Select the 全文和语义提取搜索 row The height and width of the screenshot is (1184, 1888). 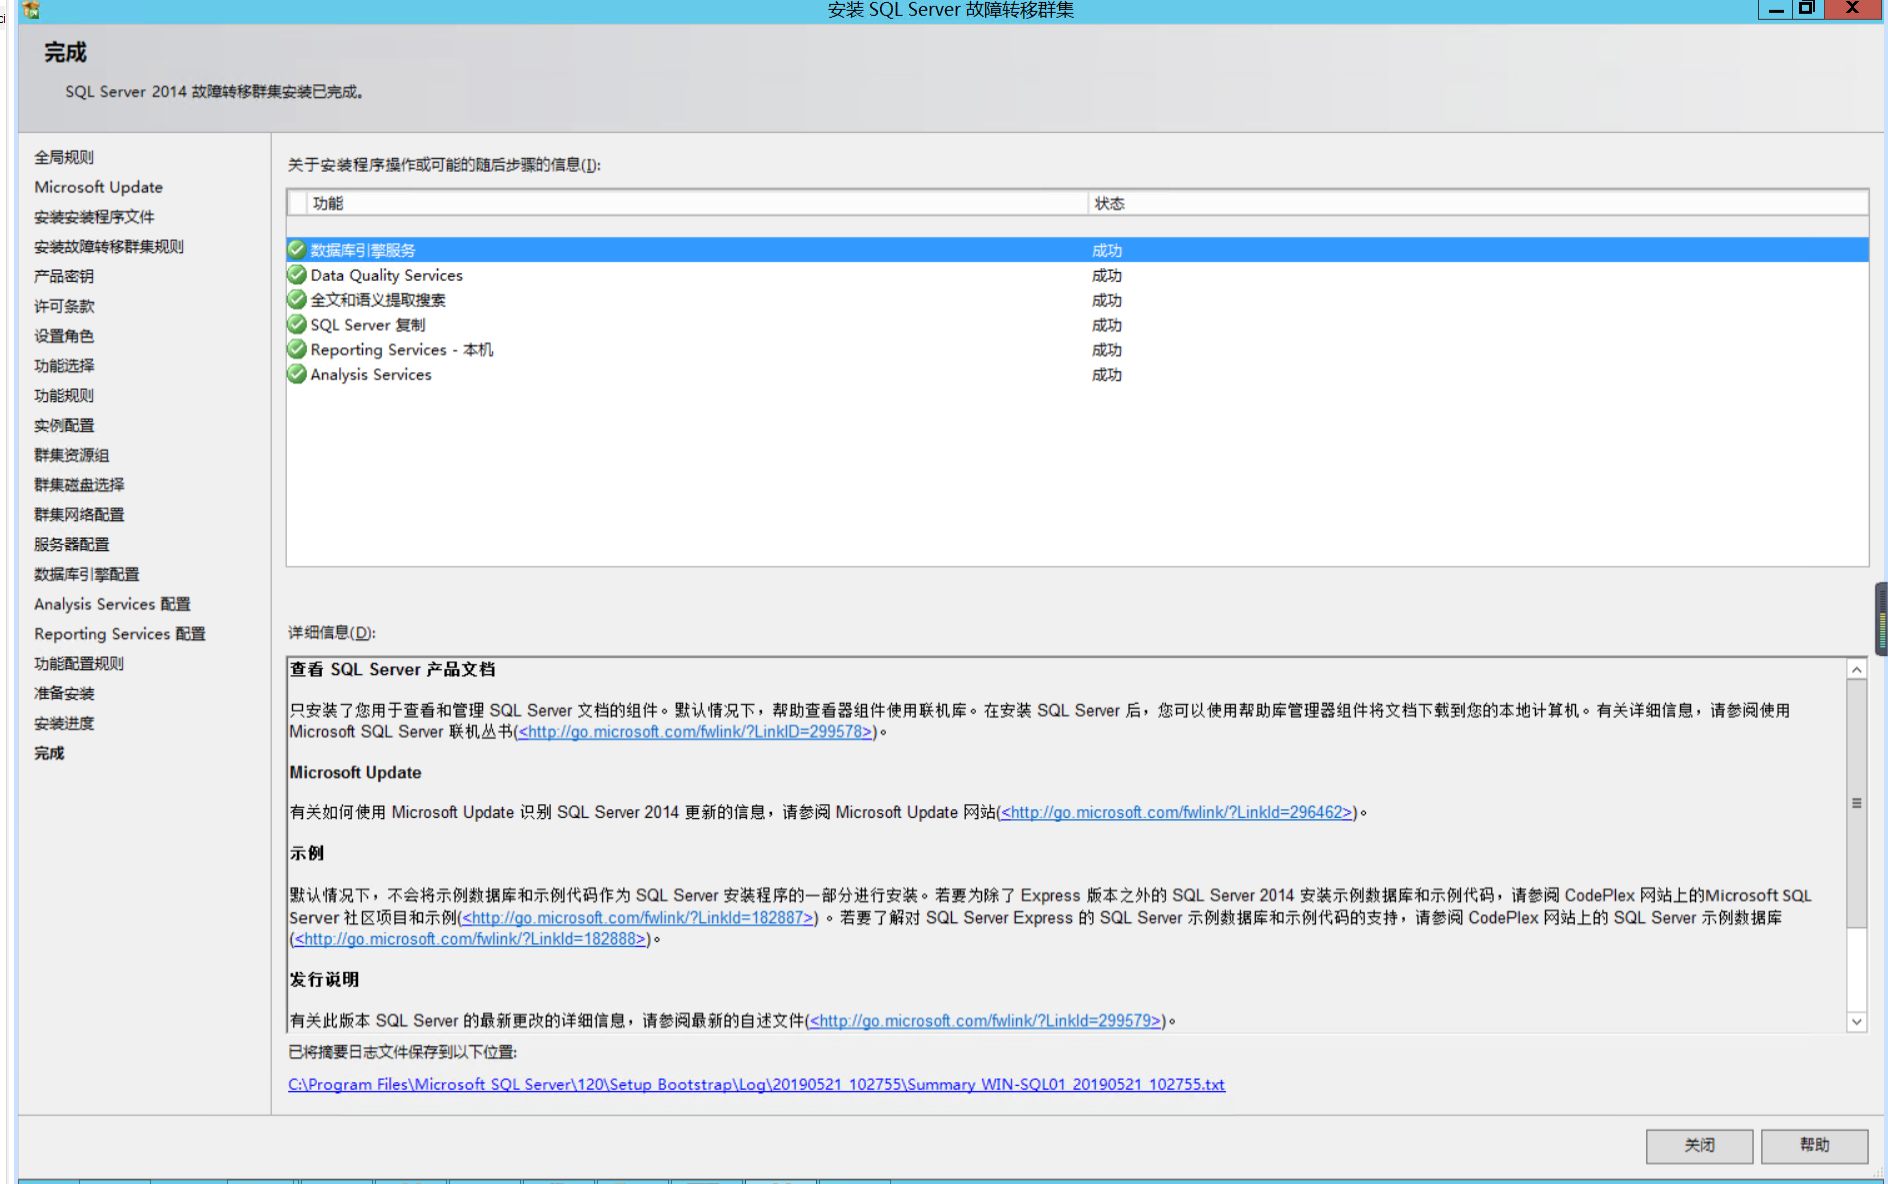[x=1077, y=300]
